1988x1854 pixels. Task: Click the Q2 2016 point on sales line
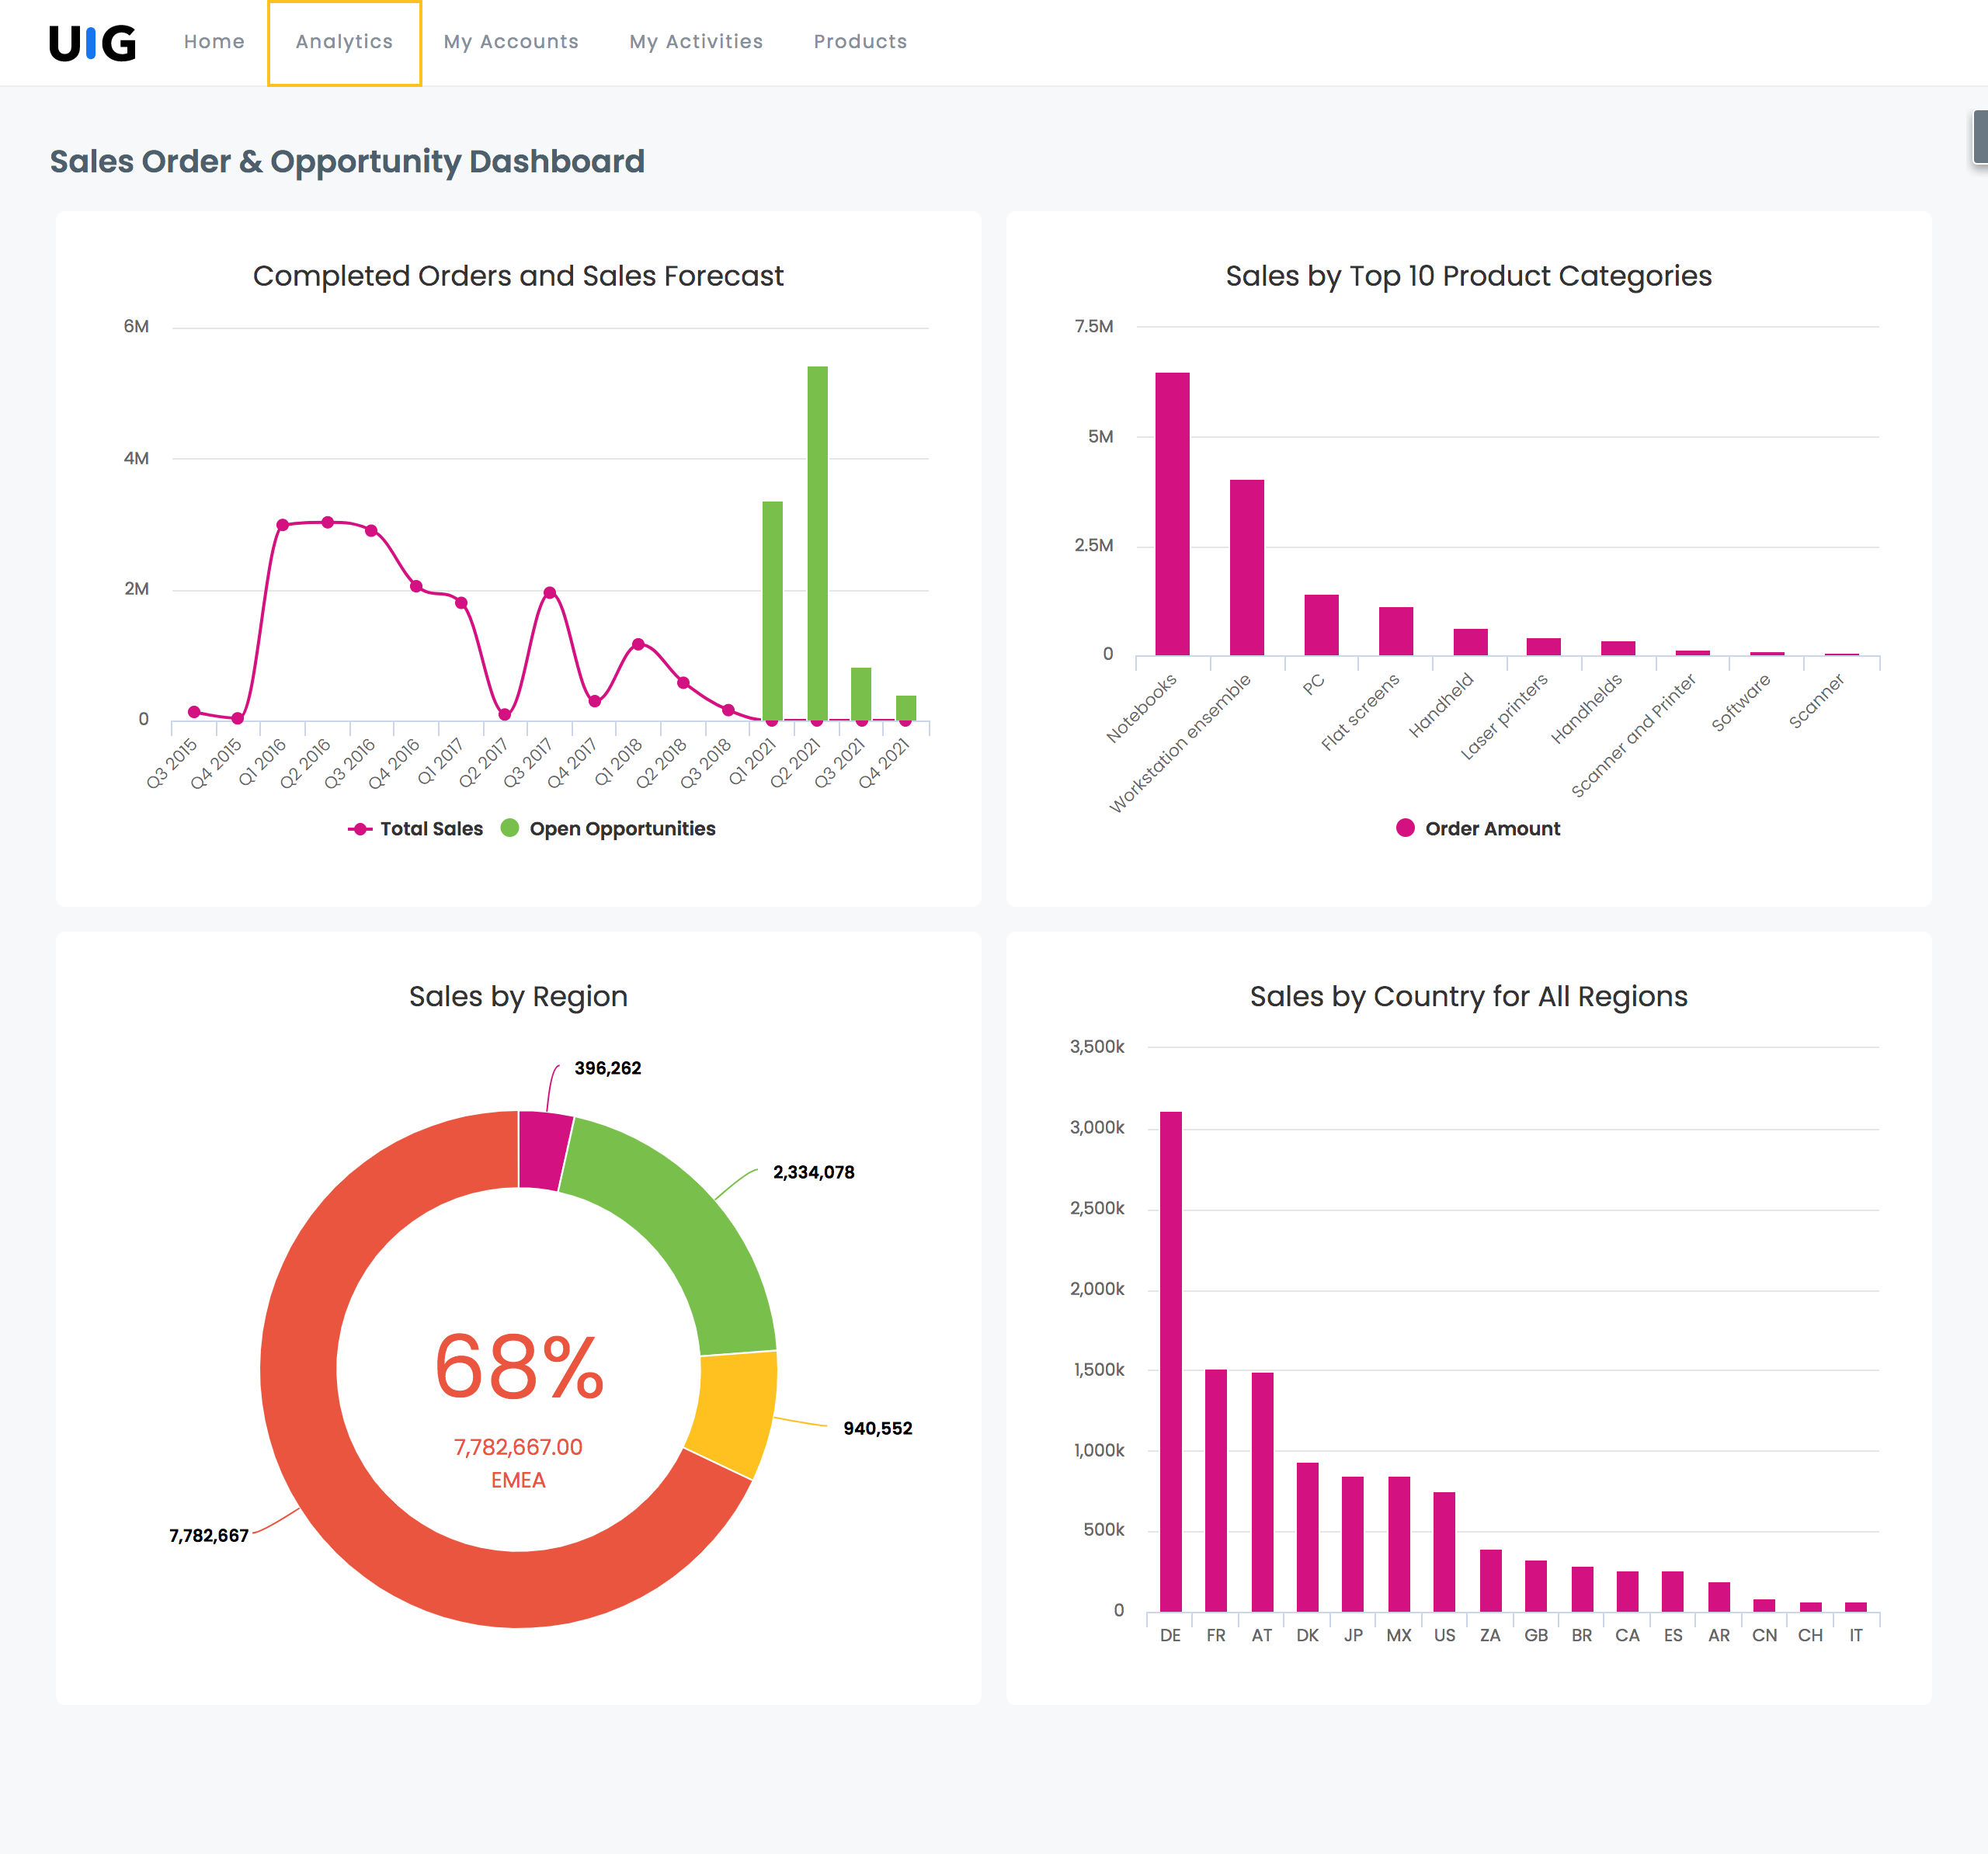pos(327,522)
